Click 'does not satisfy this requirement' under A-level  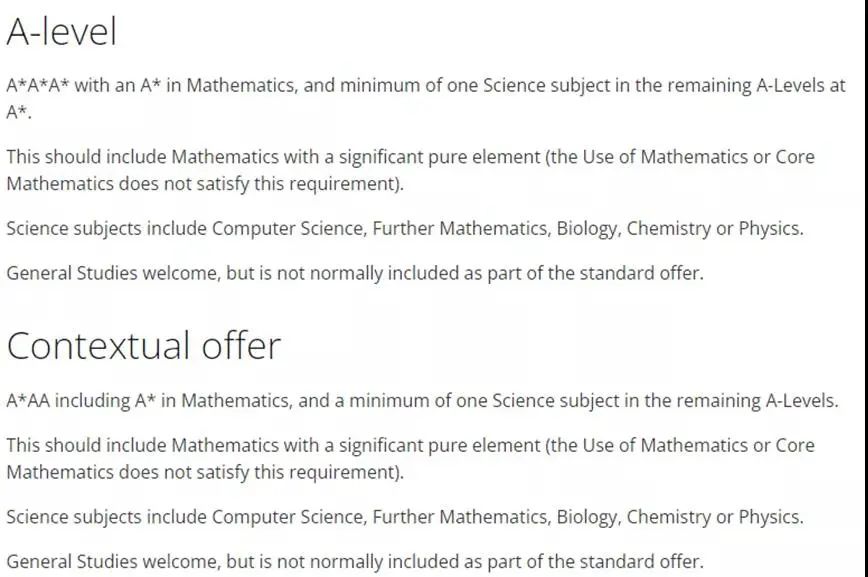pos(259,184)
